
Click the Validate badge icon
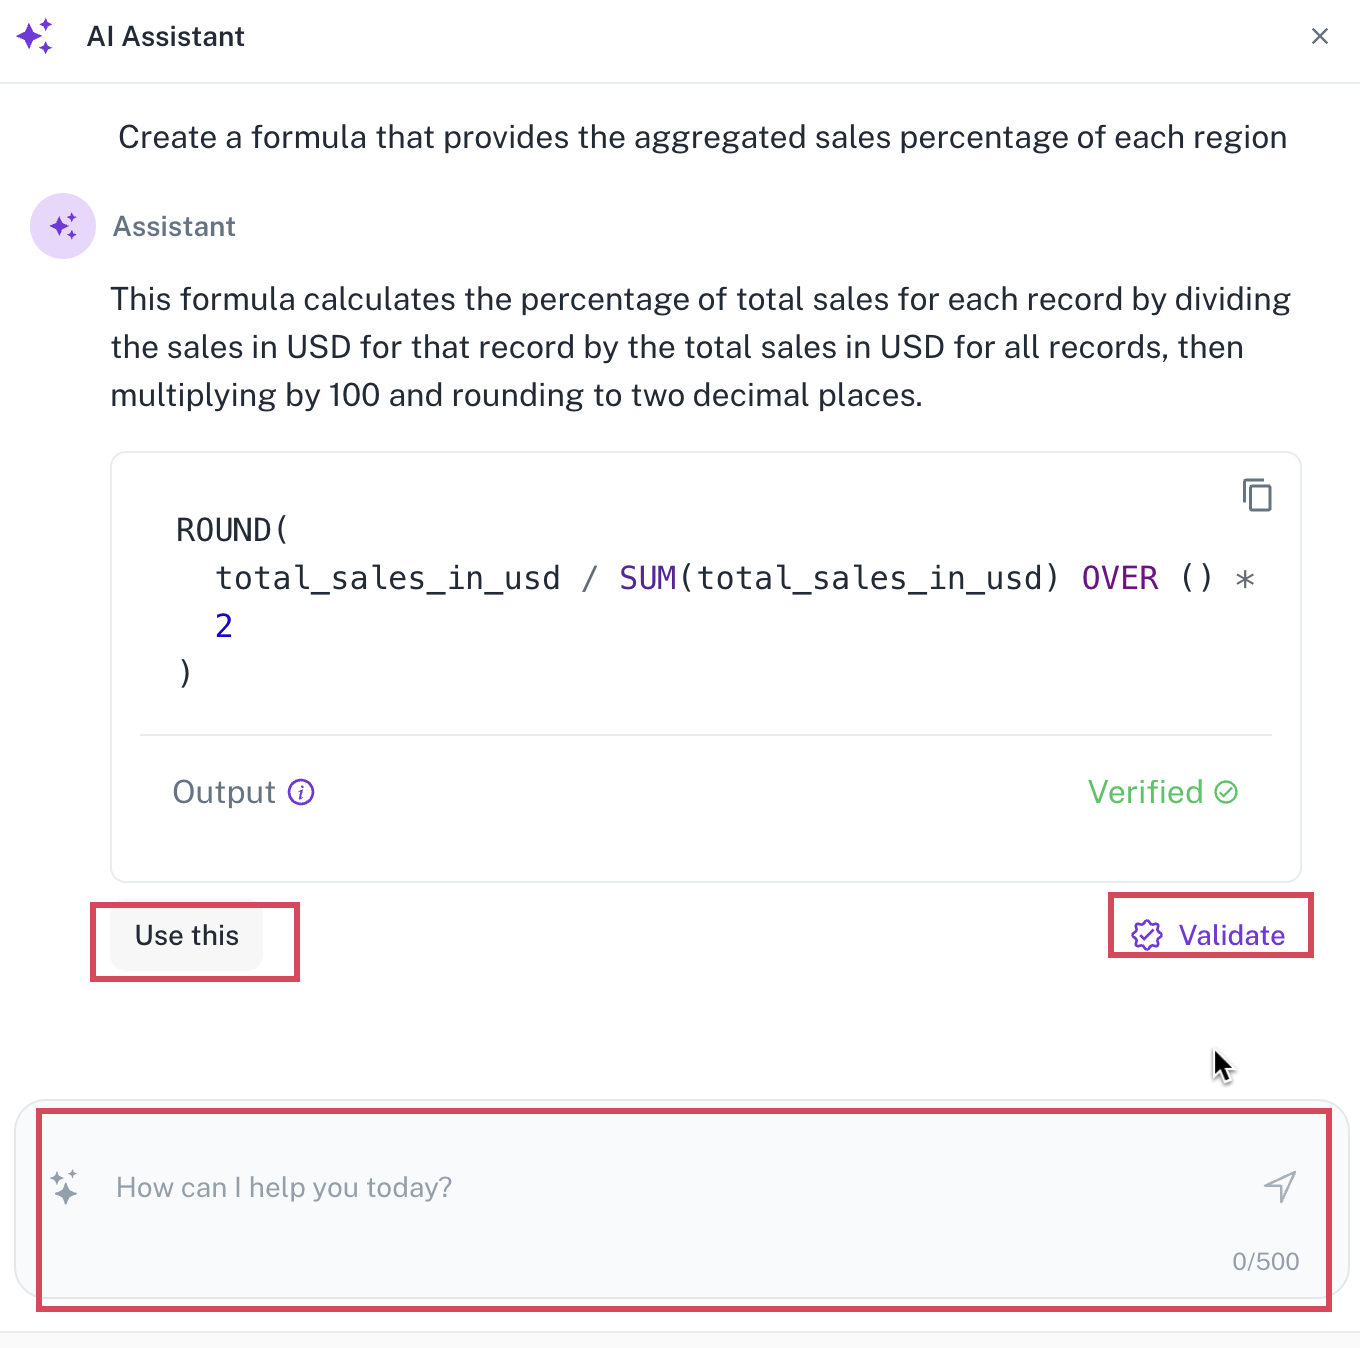coord(1147,935)
